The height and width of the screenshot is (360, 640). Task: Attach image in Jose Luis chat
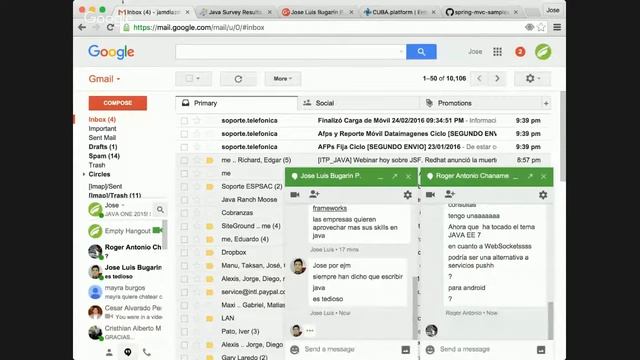tap(406, 350)
